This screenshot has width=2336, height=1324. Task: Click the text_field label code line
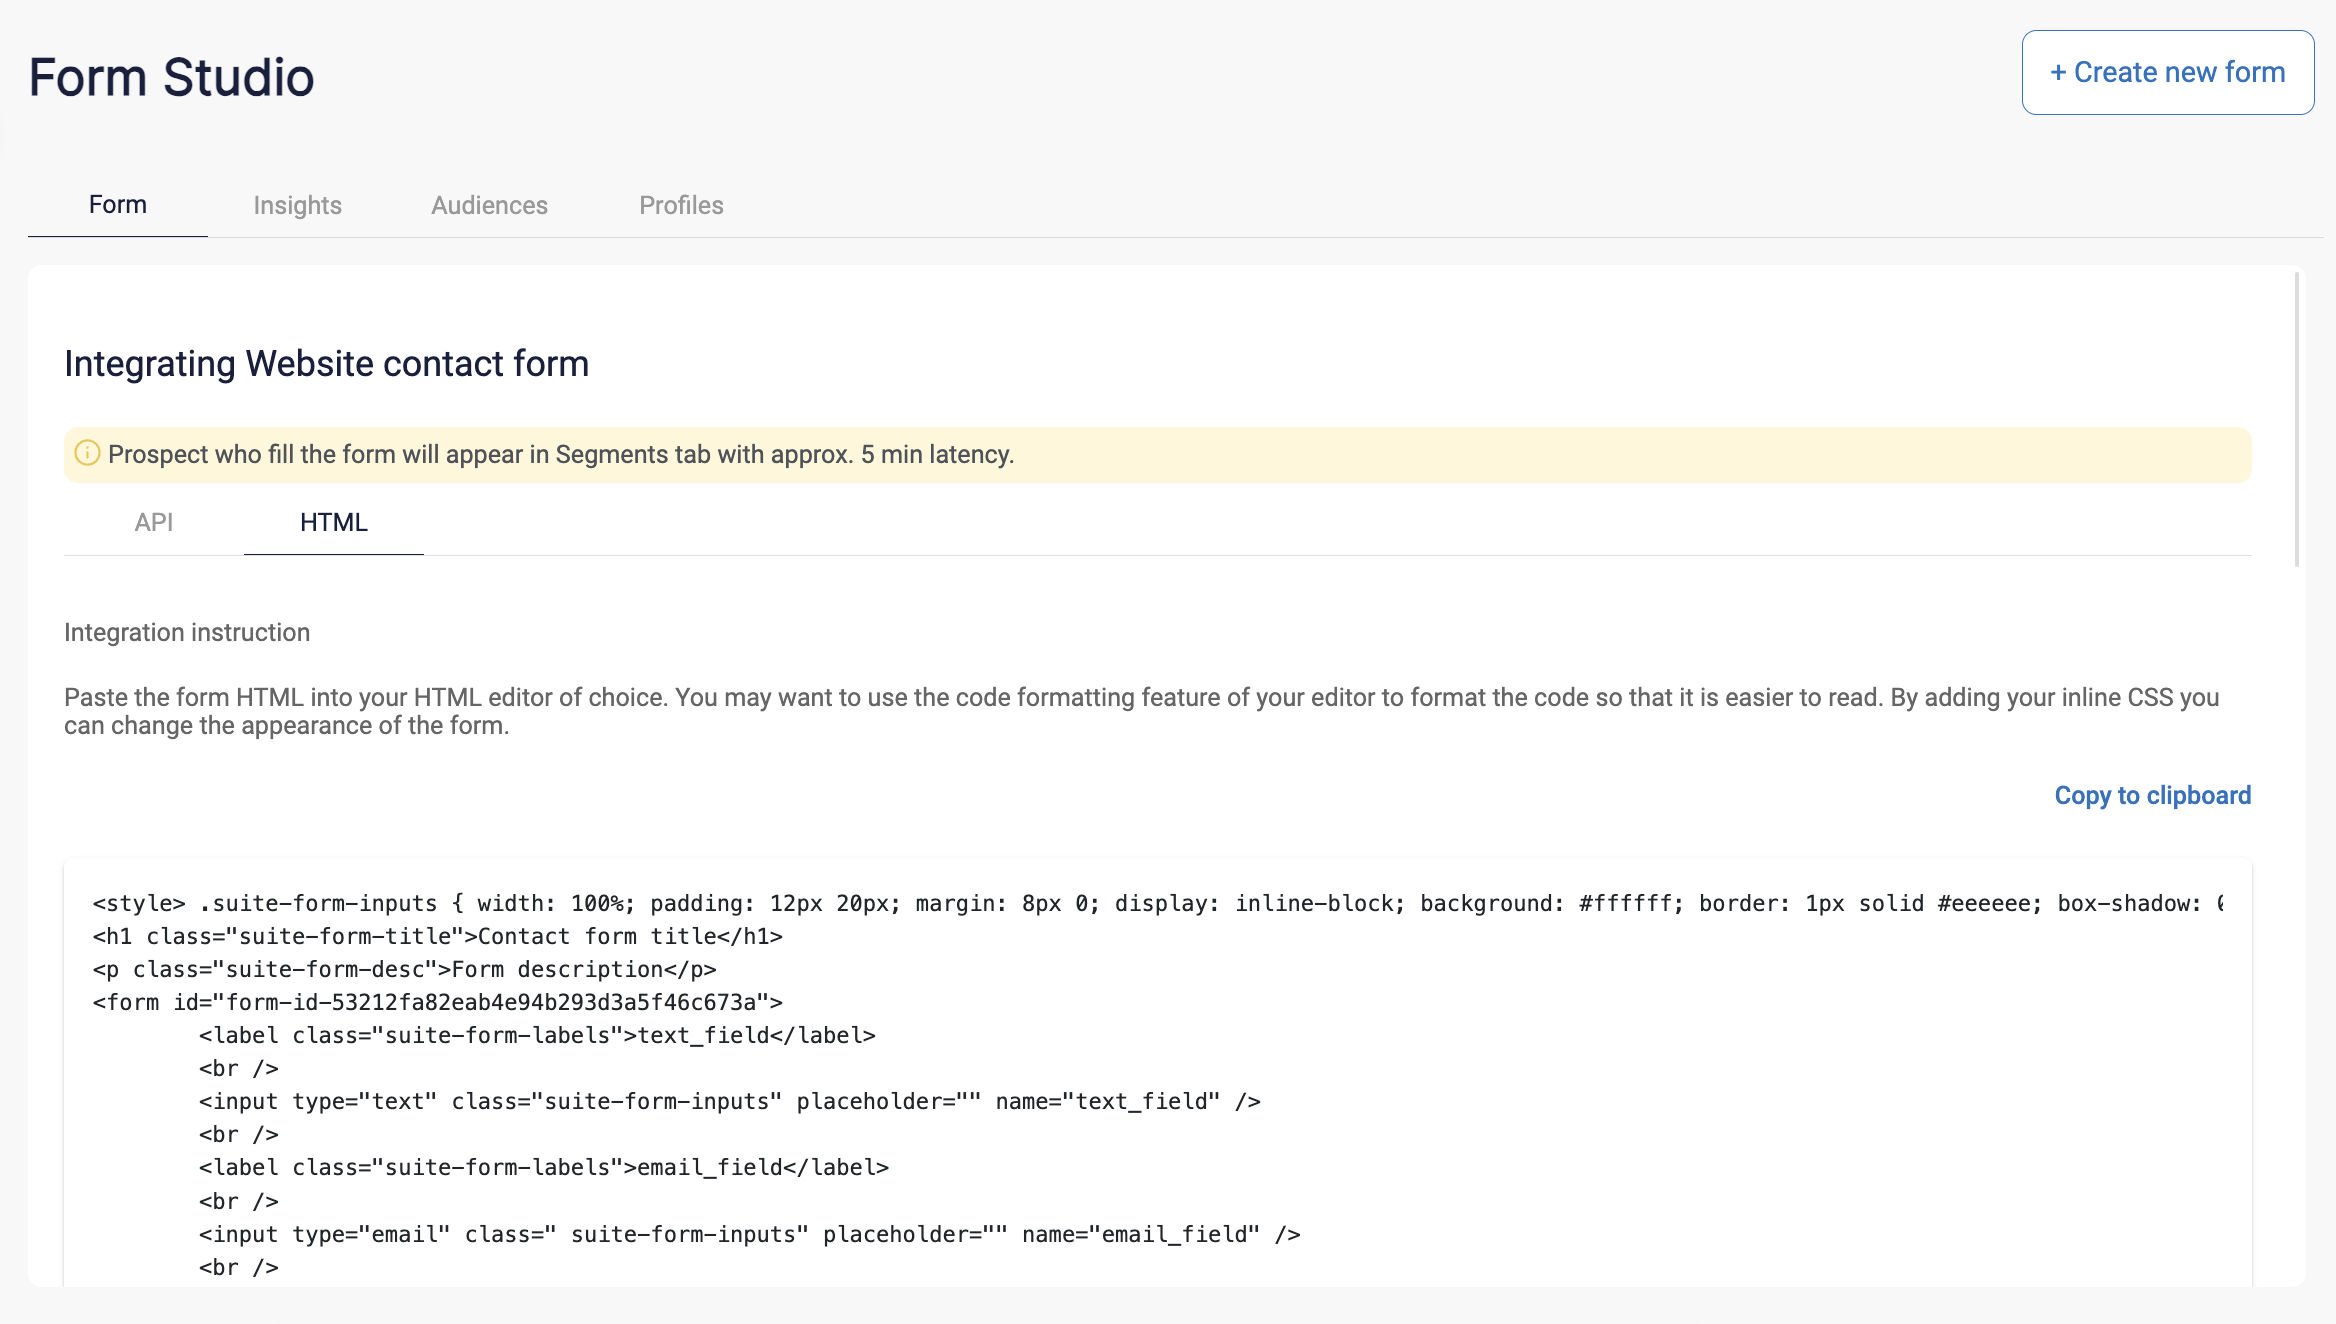pos(537,1036)
